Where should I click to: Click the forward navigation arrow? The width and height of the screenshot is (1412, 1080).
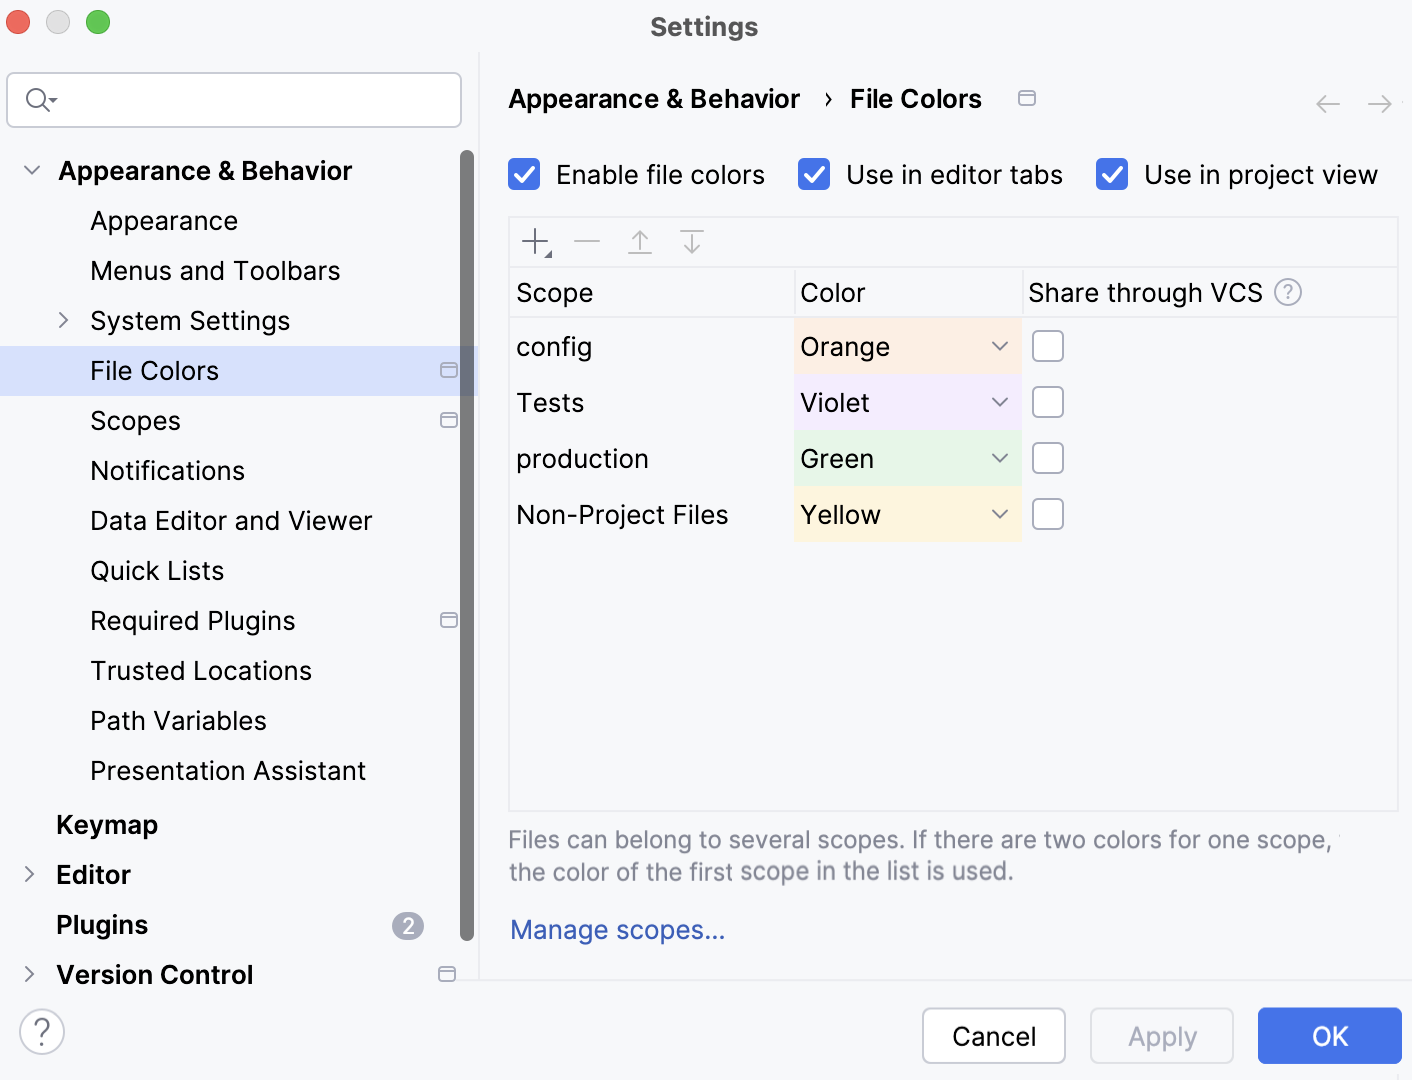(x=1380, y=104)
